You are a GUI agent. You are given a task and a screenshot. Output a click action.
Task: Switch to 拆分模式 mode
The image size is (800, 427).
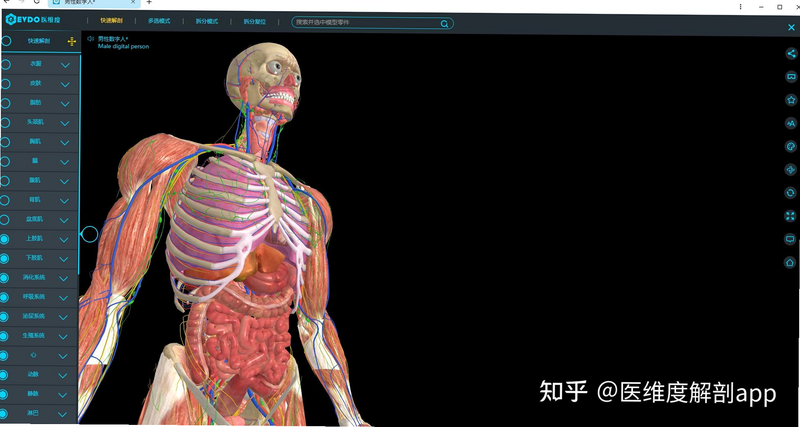[207, 22]
